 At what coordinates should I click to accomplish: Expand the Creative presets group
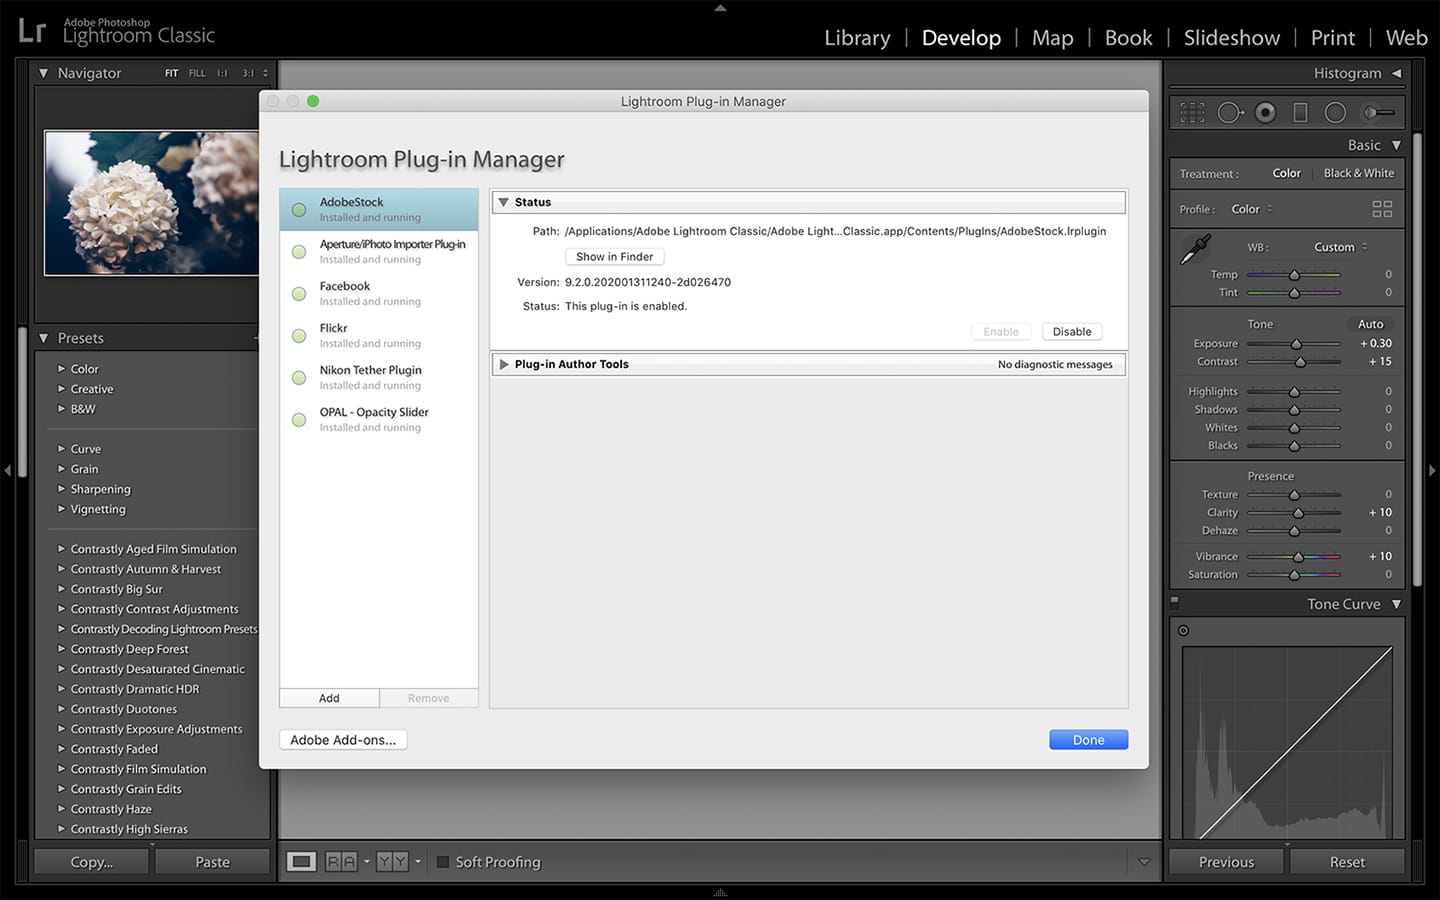tap(61, 389)
